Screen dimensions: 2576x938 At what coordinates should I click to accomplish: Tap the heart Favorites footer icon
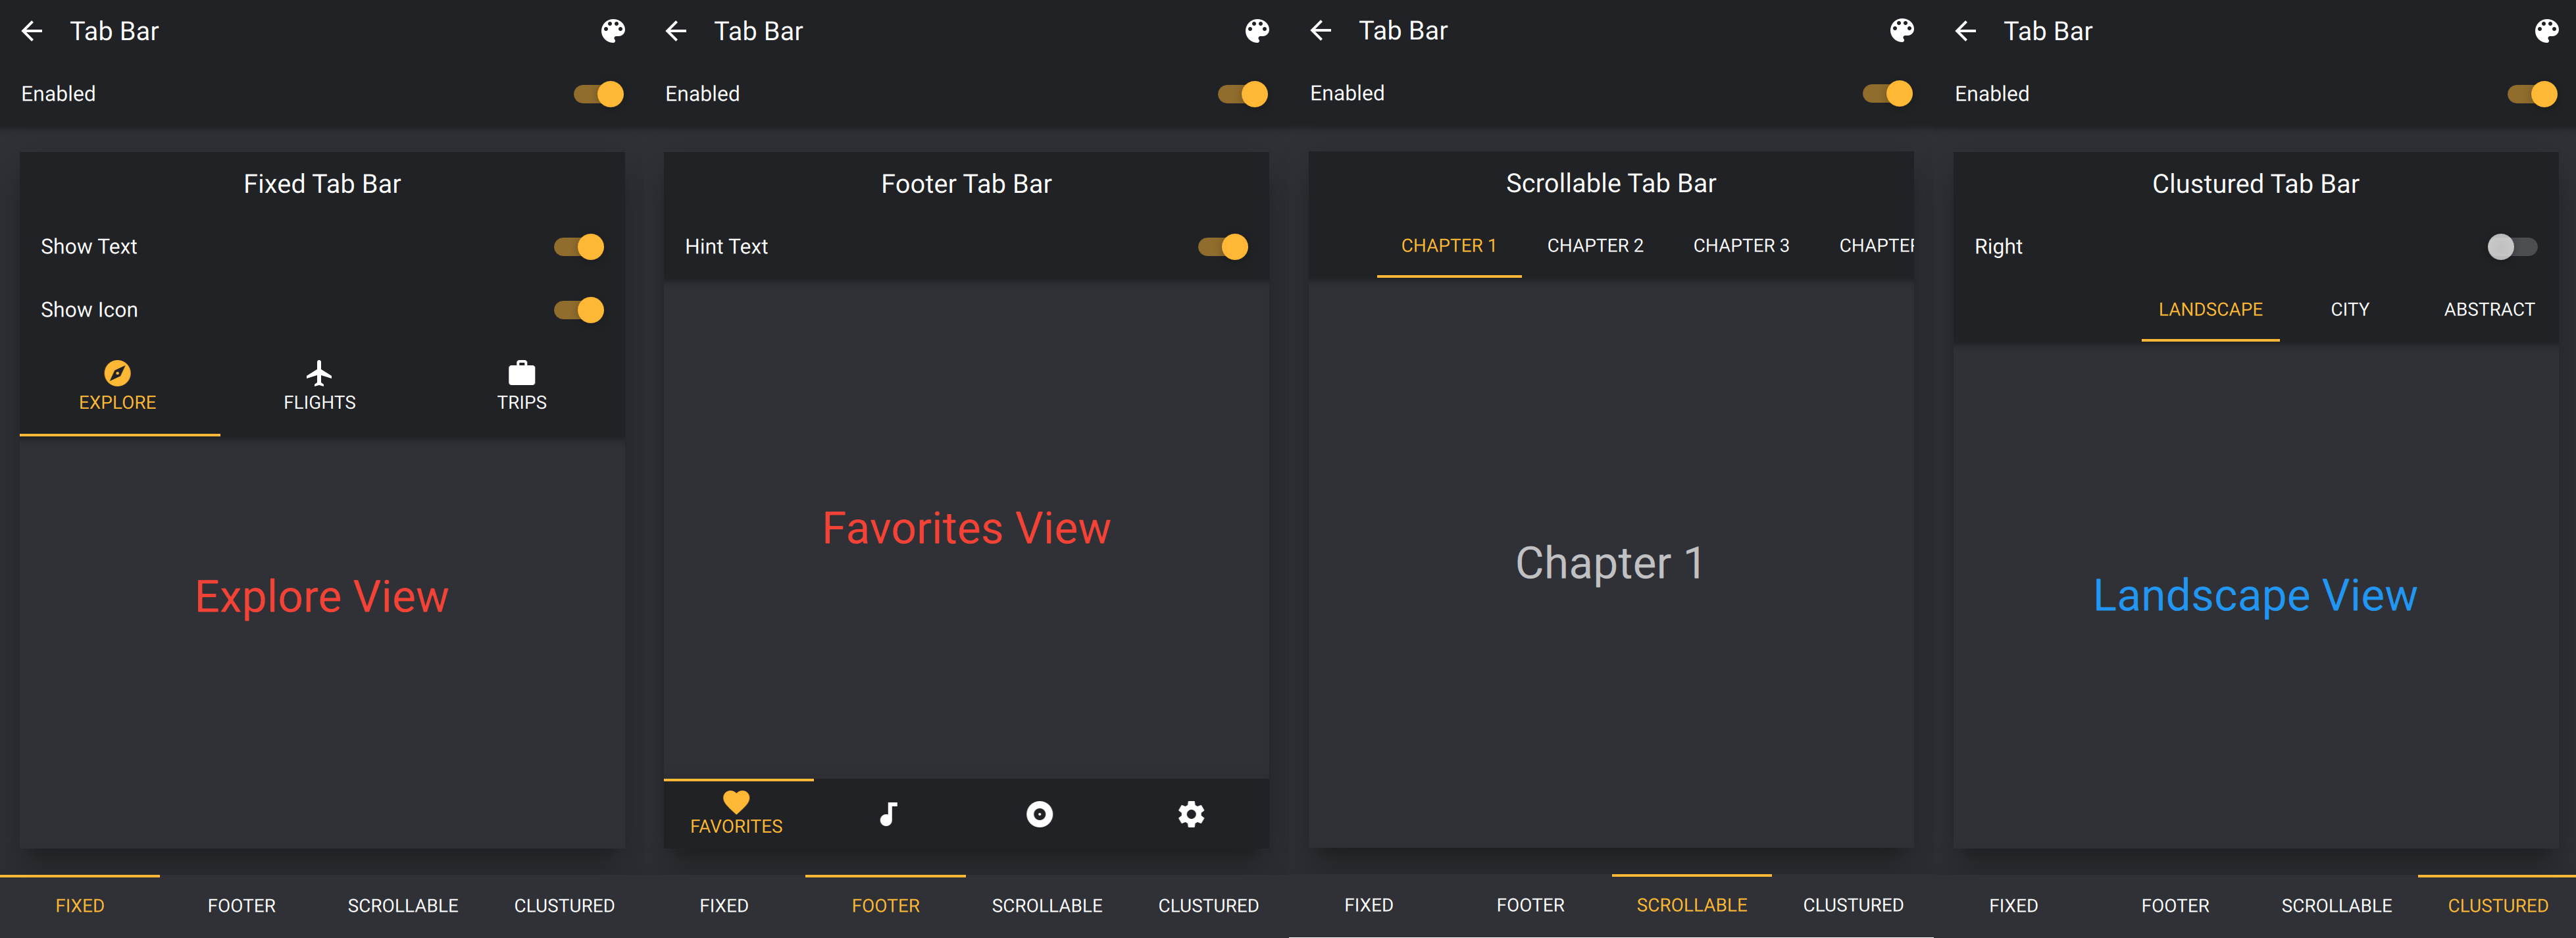coord(736,802)
